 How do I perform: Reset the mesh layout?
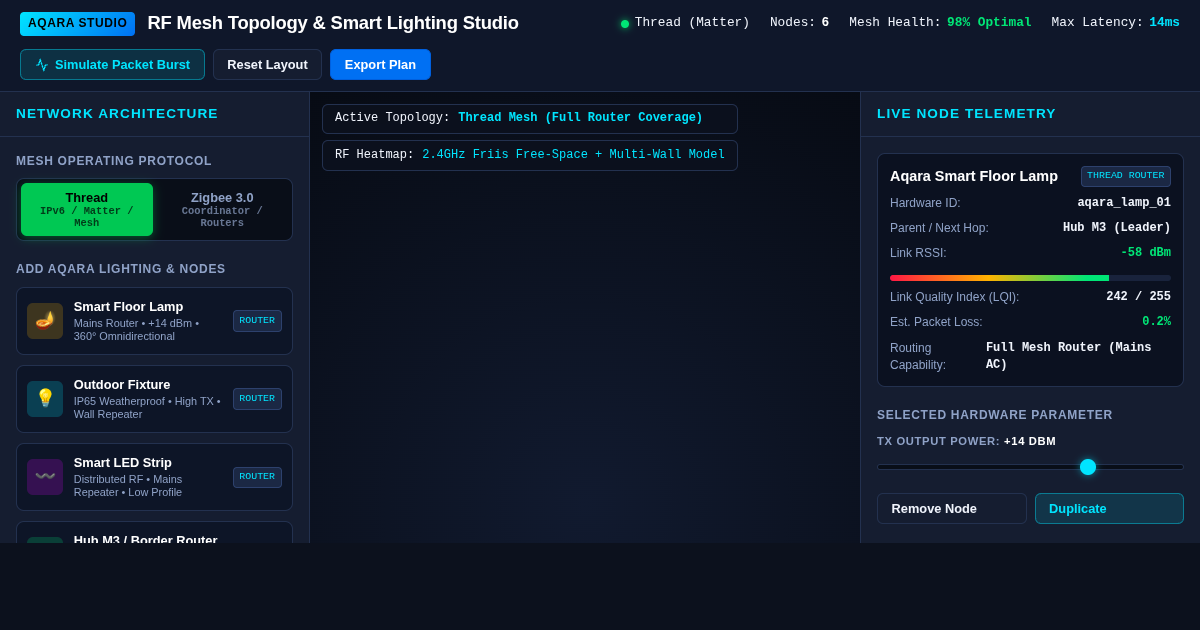click(x=267, y=65)
